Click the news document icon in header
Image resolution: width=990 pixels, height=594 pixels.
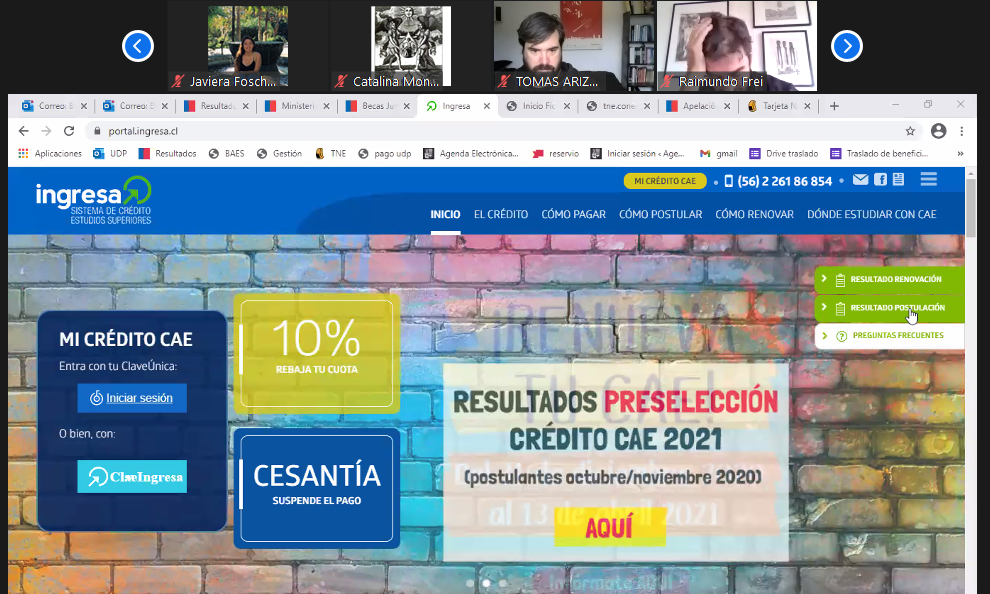(898, 180)
